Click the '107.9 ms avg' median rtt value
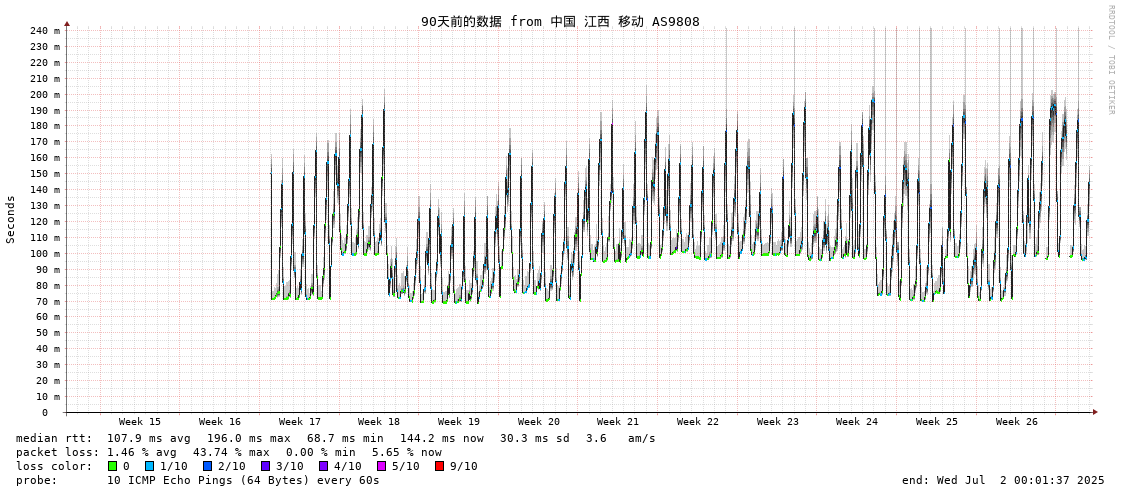1121x494 pixels. [149, 438]
